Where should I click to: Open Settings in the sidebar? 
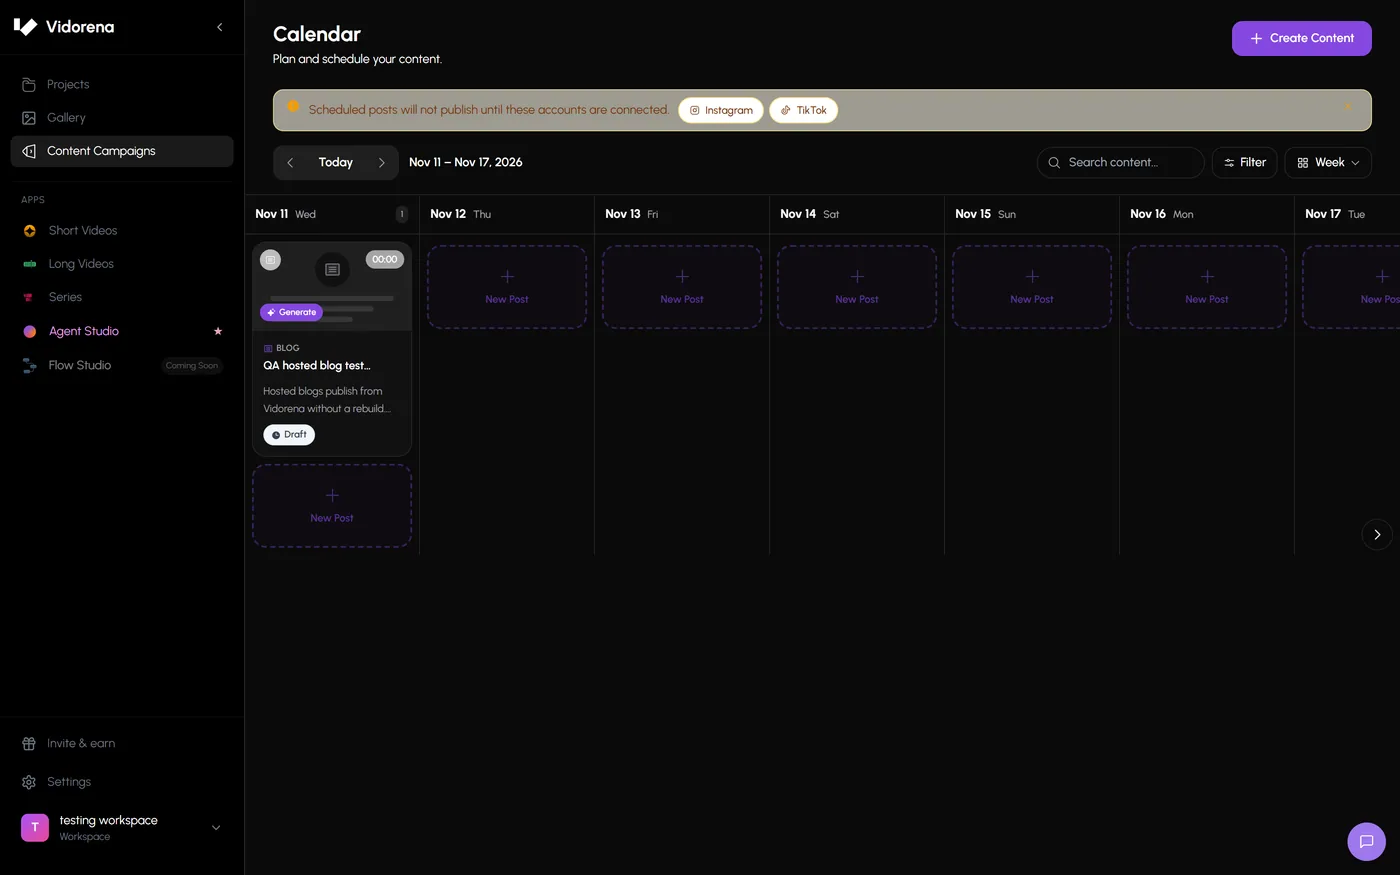coord(122,782)
